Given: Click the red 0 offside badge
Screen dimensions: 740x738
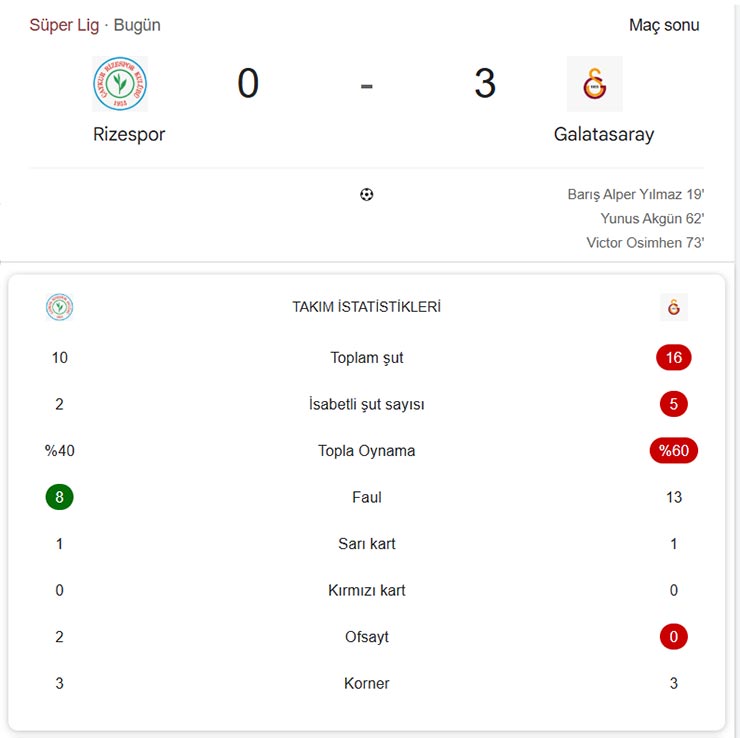Looking at the screenshot, I should tap(673, 637).
